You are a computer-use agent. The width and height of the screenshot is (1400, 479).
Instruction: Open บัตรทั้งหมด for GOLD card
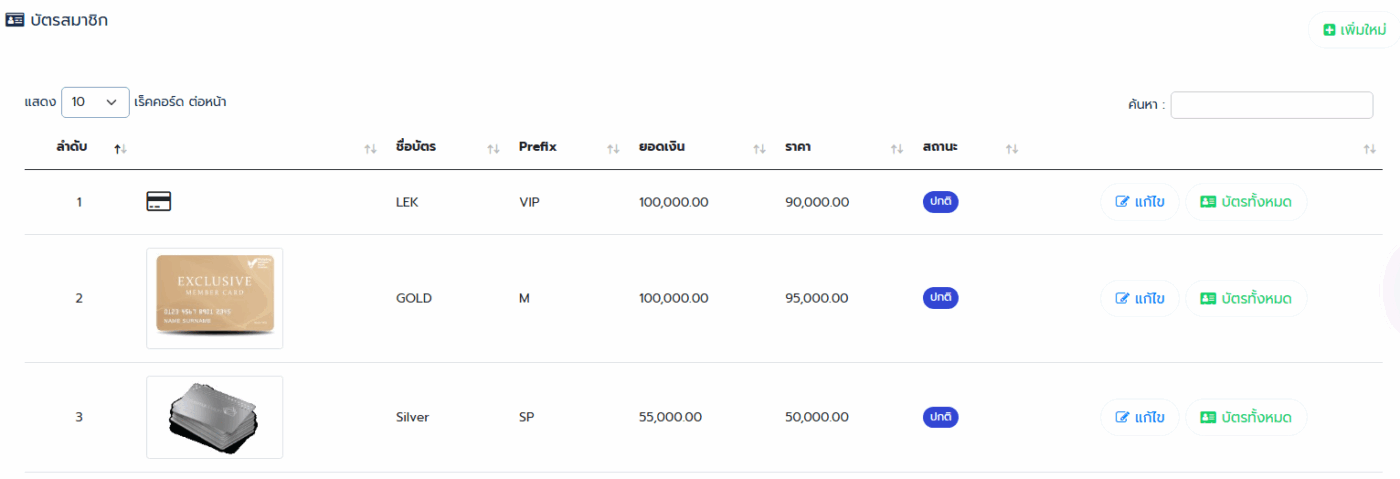[x=1246, y=298]
